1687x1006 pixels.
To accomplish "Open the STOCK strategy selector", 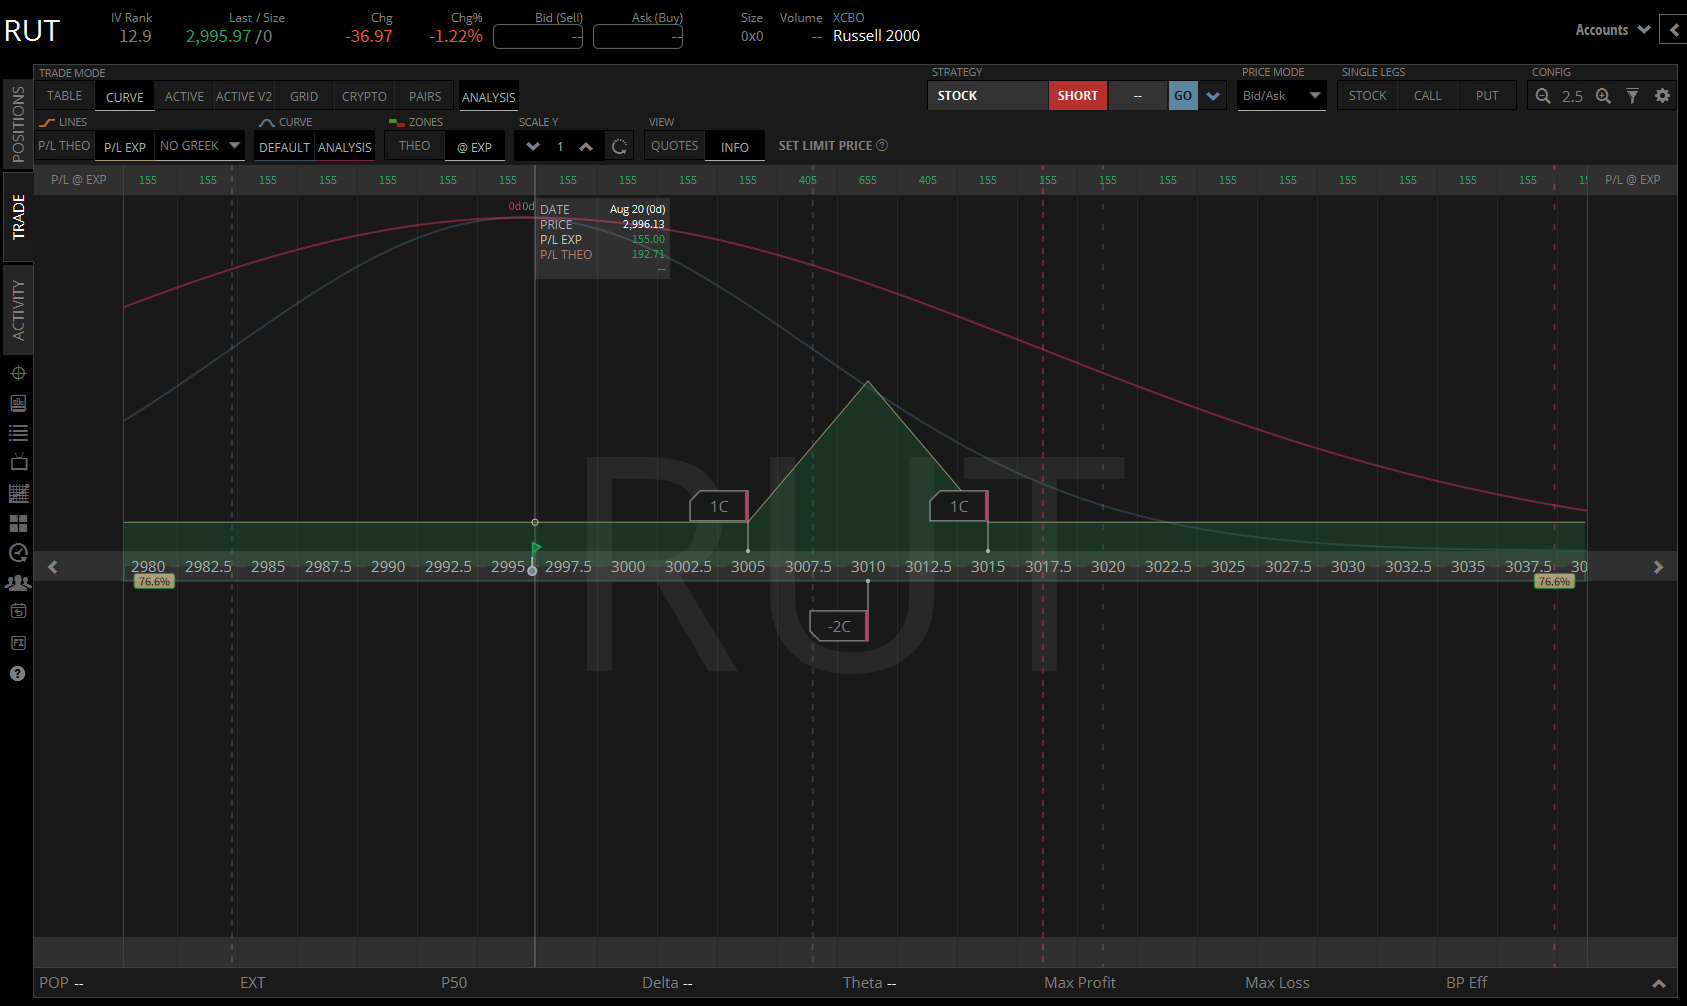I will [x=988, y=96].
